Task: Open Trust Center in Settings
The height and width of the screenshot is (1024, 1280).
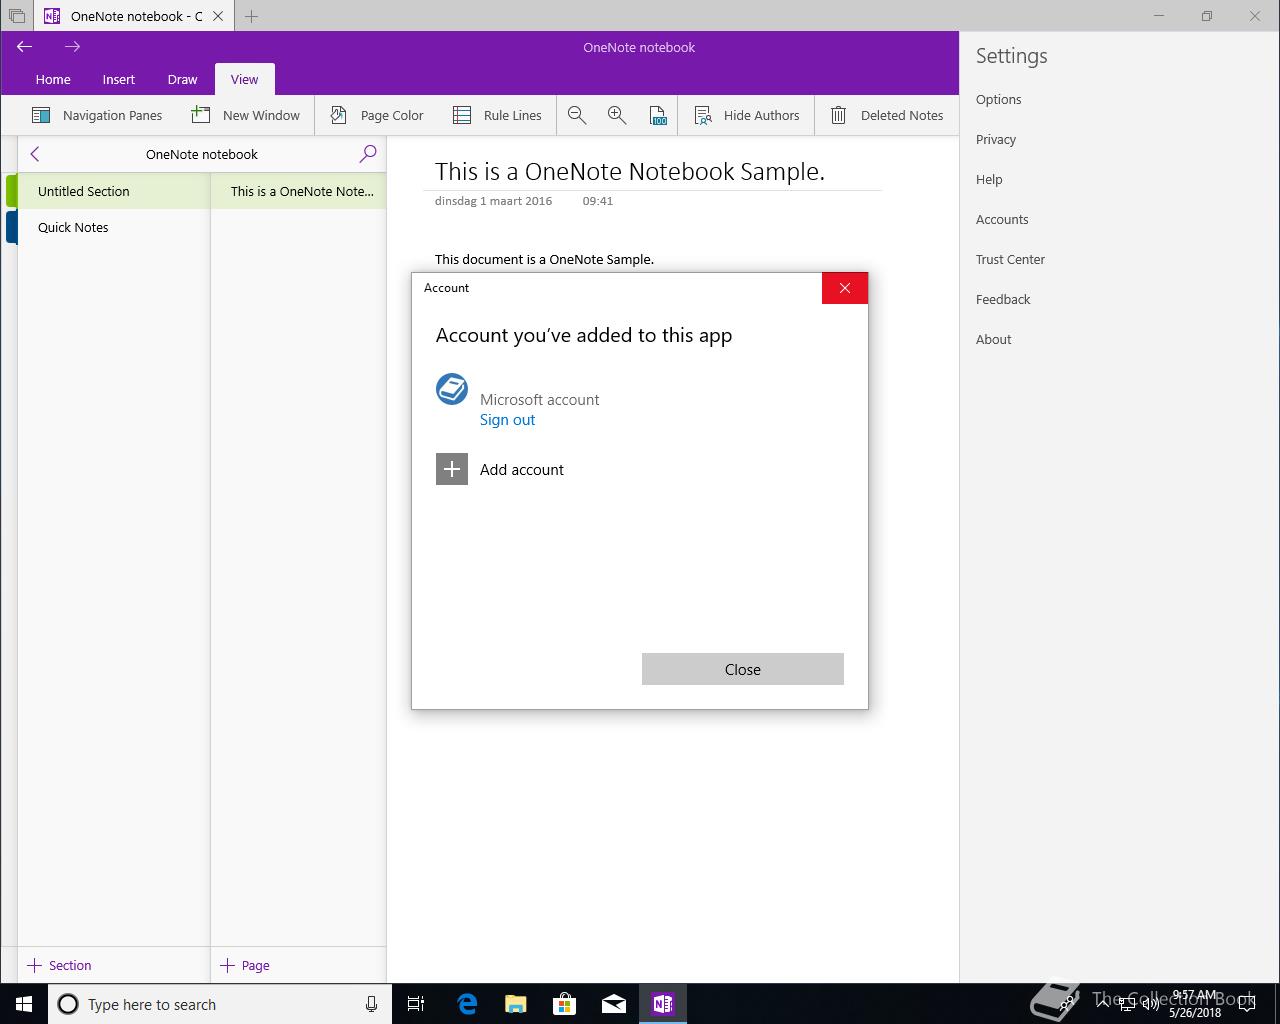Action: pos(1010,259)
